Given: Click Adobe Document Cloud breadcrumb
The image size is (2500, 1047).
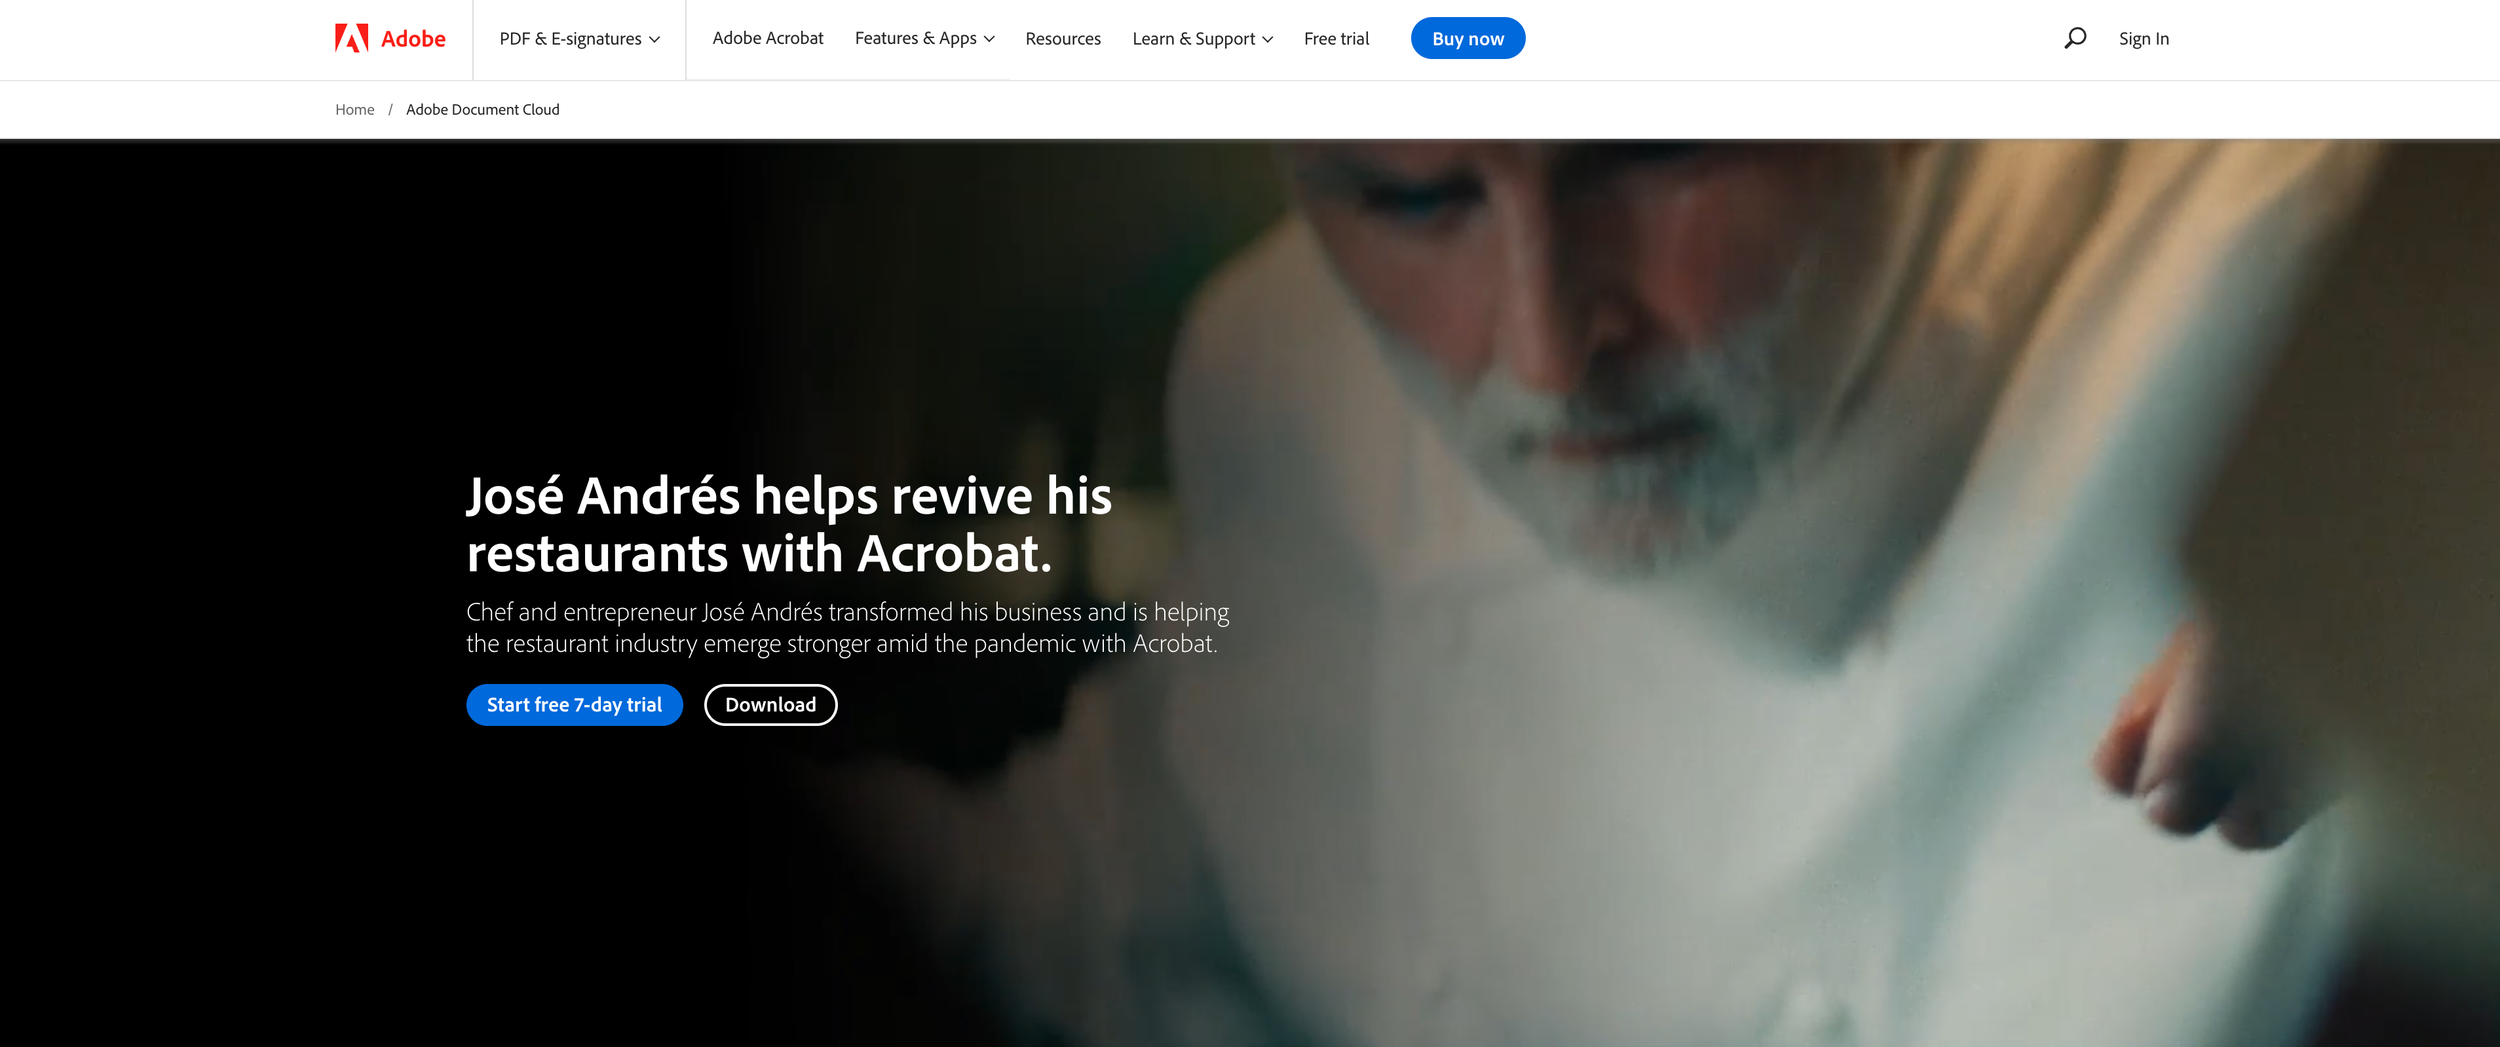Looking at the screenshot, I should [482, 110].
